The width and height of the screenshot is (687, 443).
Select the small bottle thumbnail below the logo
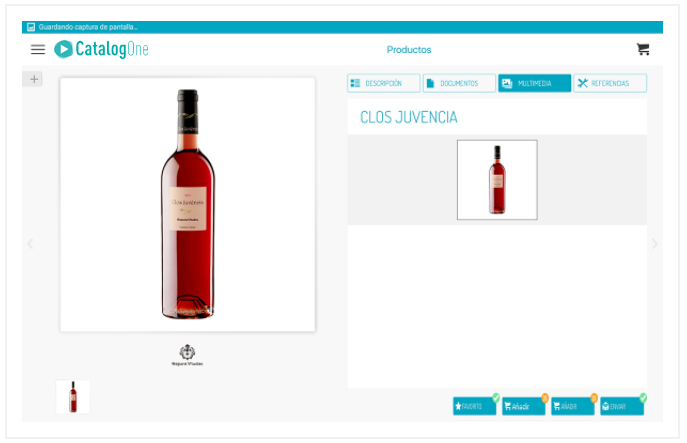pyautogui.click(x=73, y=397)
